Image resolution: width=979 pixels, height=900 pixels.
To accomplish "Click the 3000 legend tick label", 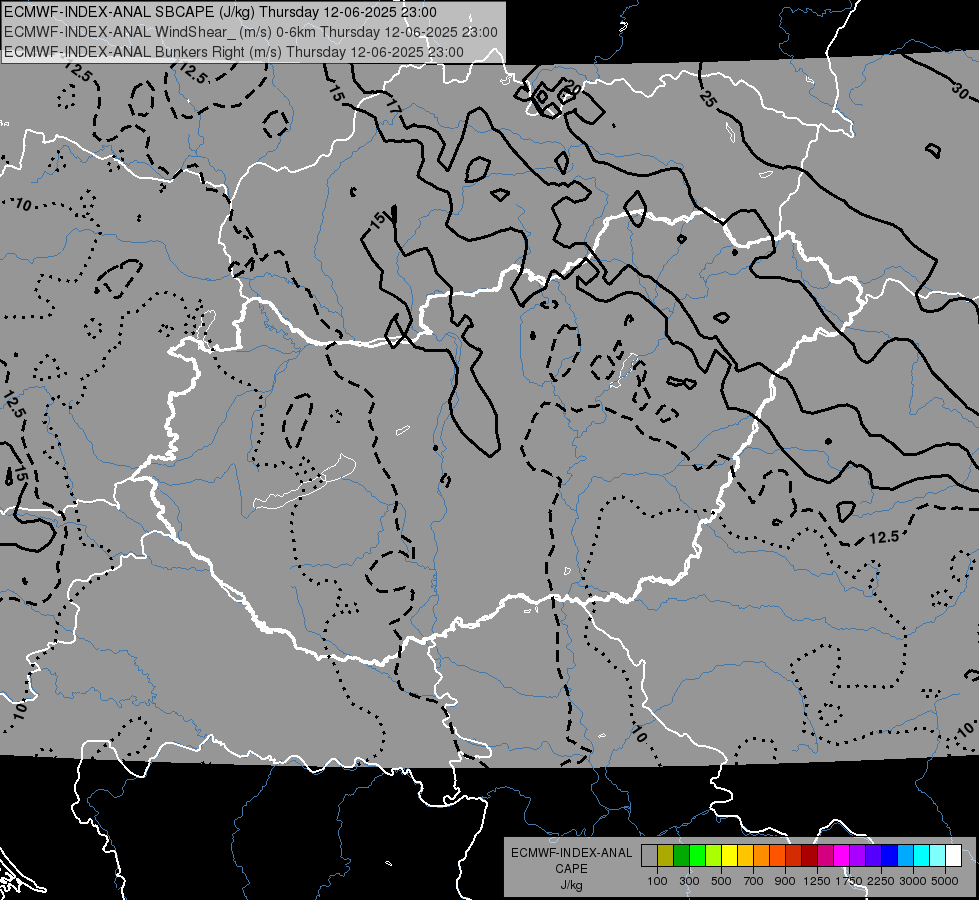I will 913,881.
